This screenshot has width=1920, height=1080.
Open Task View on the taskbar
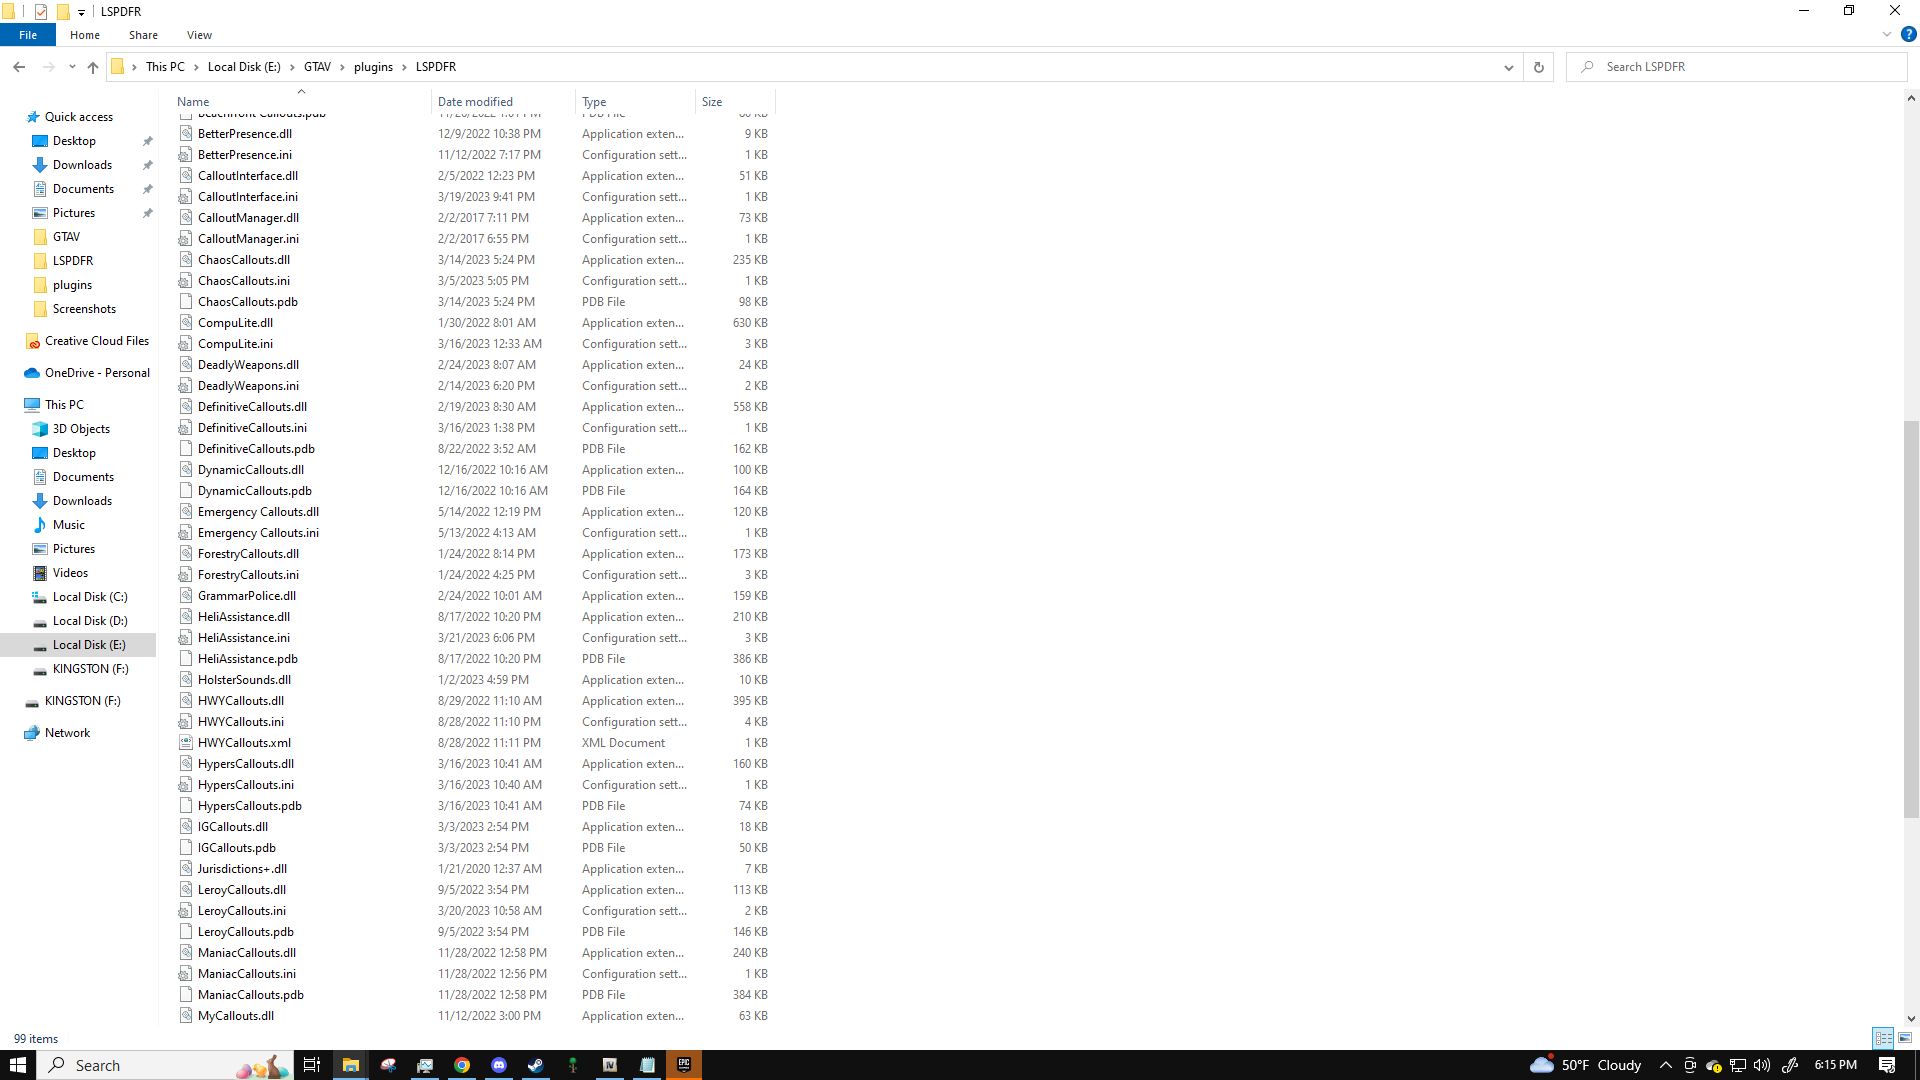tap(312, 1065)
